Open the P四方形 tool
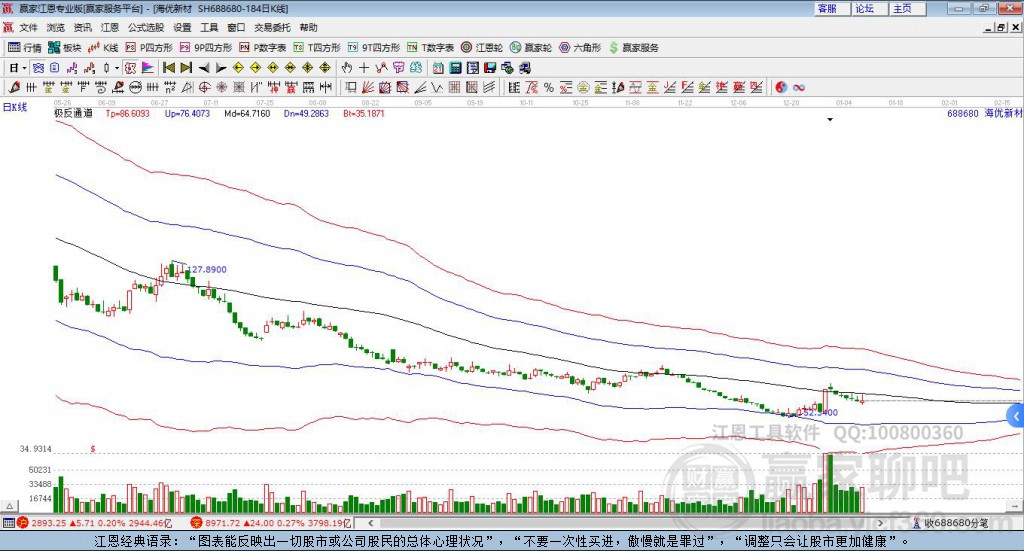 (x=149, y=48)
